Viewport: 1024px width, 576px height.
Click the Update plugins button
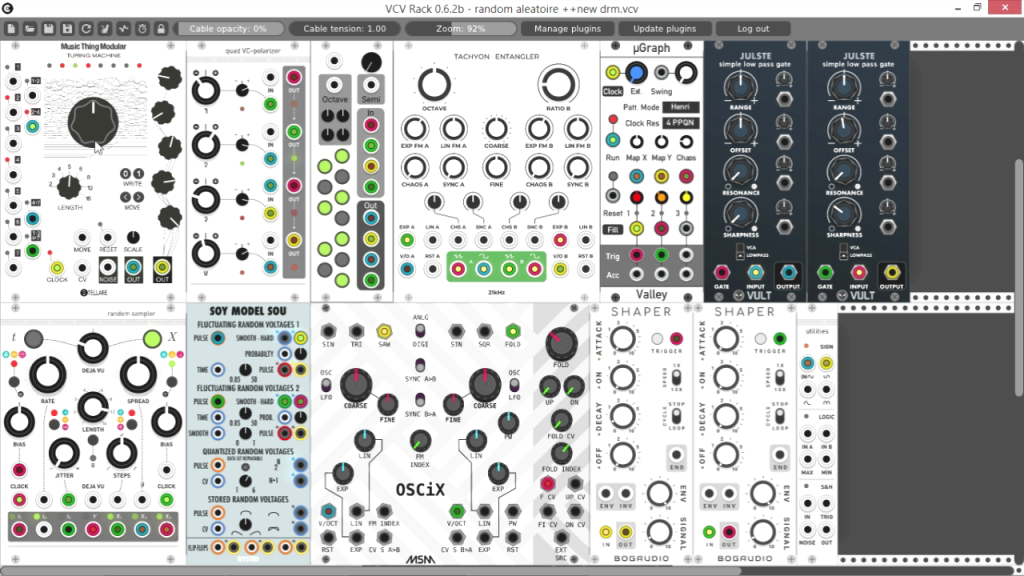(x=665, y=29)
